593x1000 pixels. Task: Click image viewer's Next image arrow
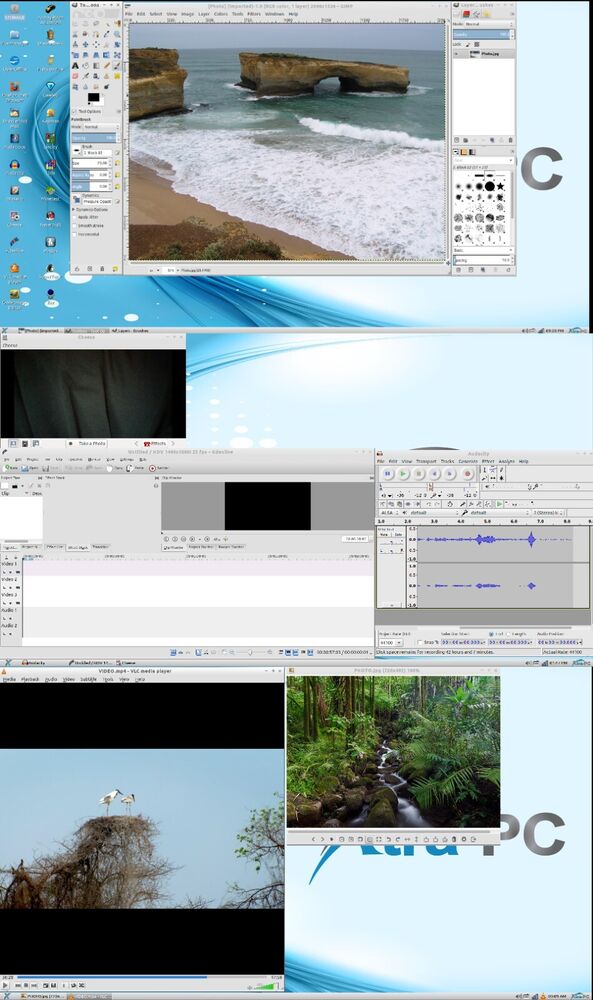tap(322, 839)
